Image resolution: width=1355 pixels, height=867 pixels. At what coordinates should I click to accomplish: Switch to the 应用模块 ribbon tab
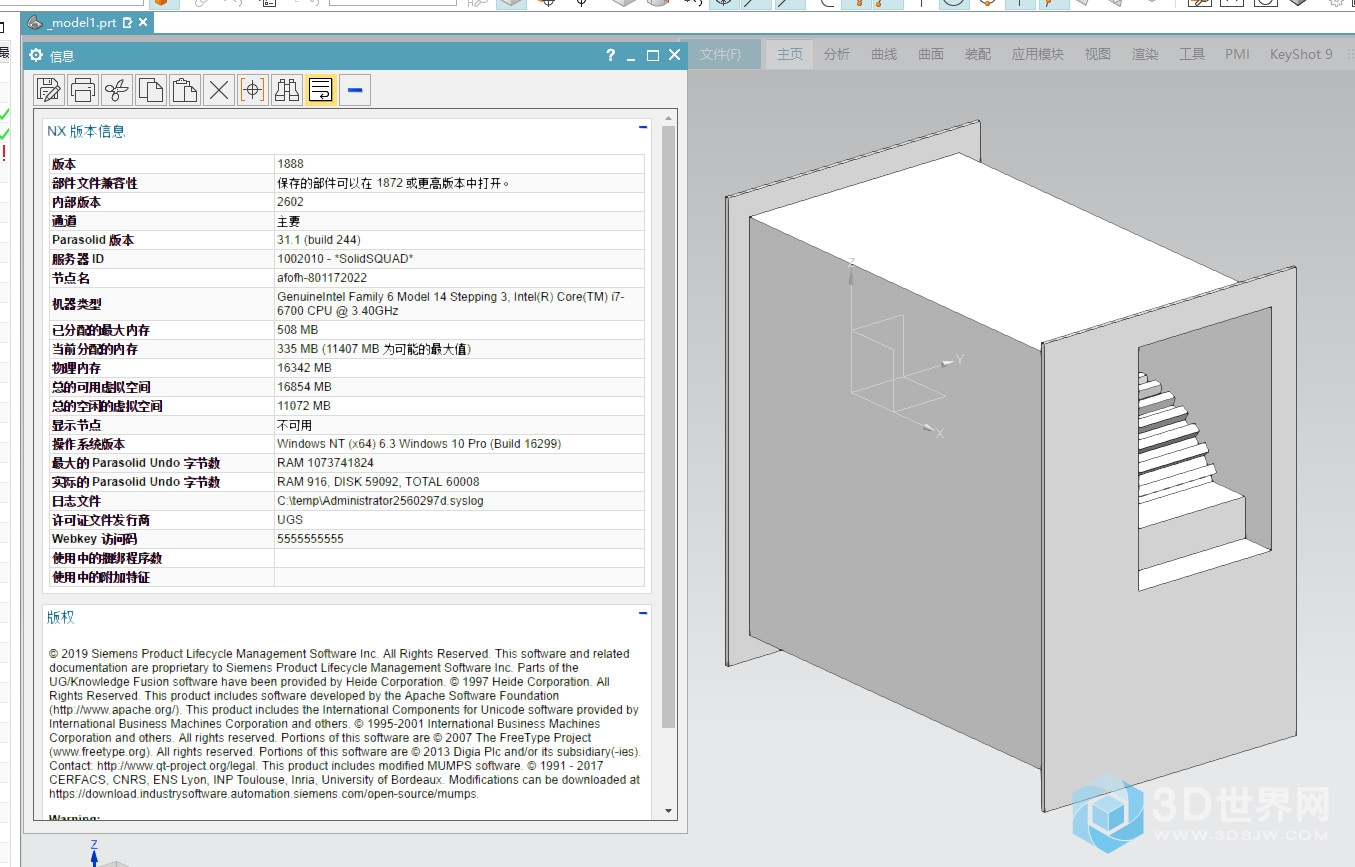pyautogui.click(x=1038, y=54)
